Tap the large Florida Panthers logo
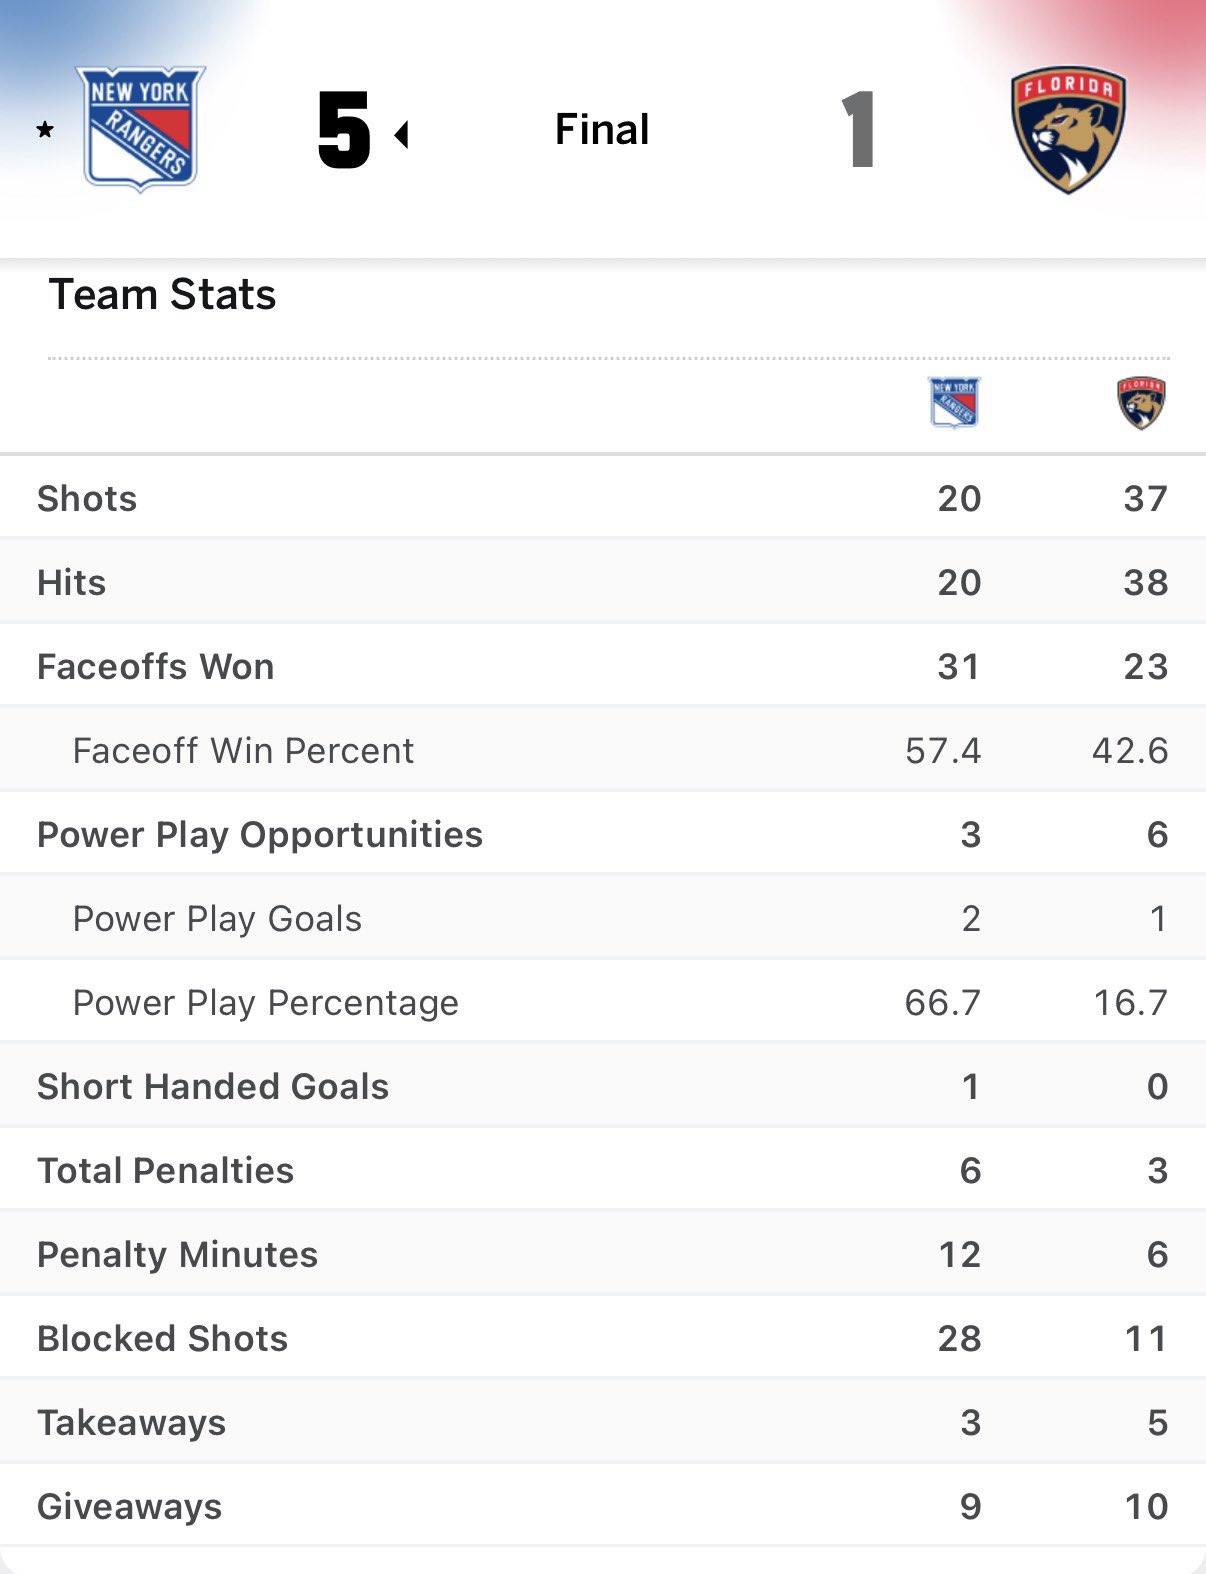This screenshot has height=1574, width=1206. pyautogui.click(x=1068, y=130)
